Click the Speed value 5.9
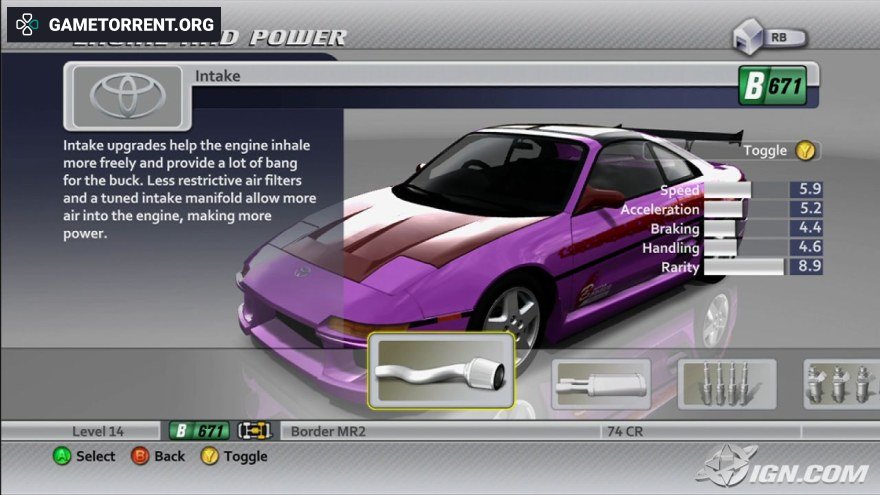This screenshot has width=880, height=495. [807, 190]
